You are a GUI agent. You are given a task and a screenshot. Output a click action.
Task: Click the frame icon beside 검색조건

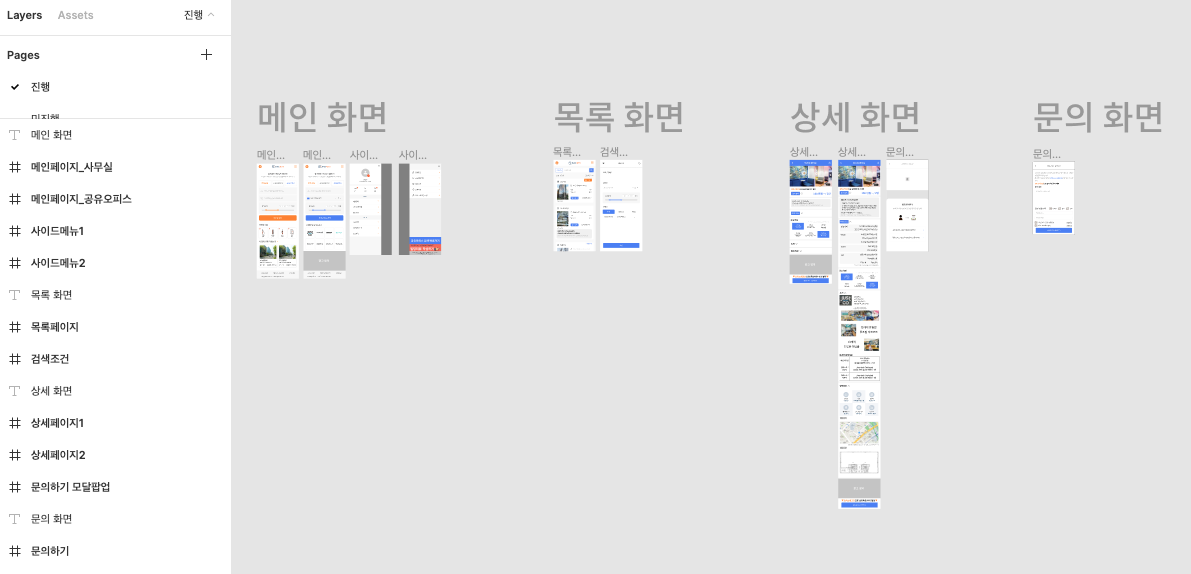click(x=14, y=358)
